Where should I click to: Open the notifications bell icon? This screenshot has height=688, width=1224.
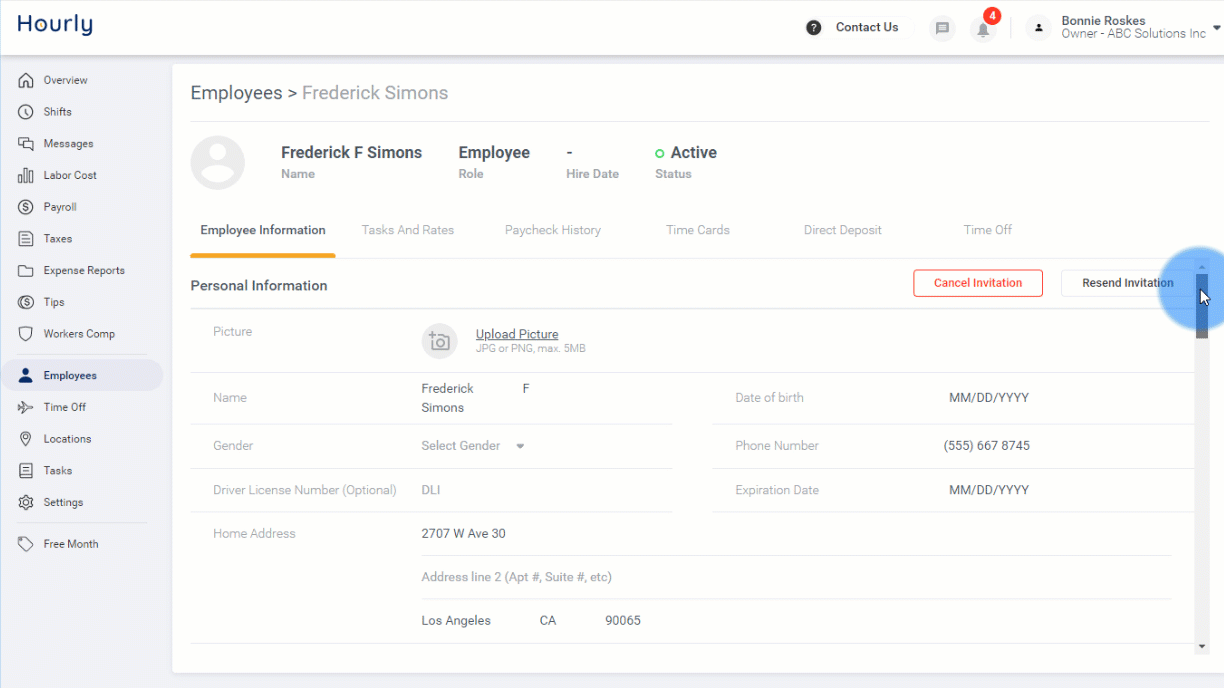tap(984, 29)
